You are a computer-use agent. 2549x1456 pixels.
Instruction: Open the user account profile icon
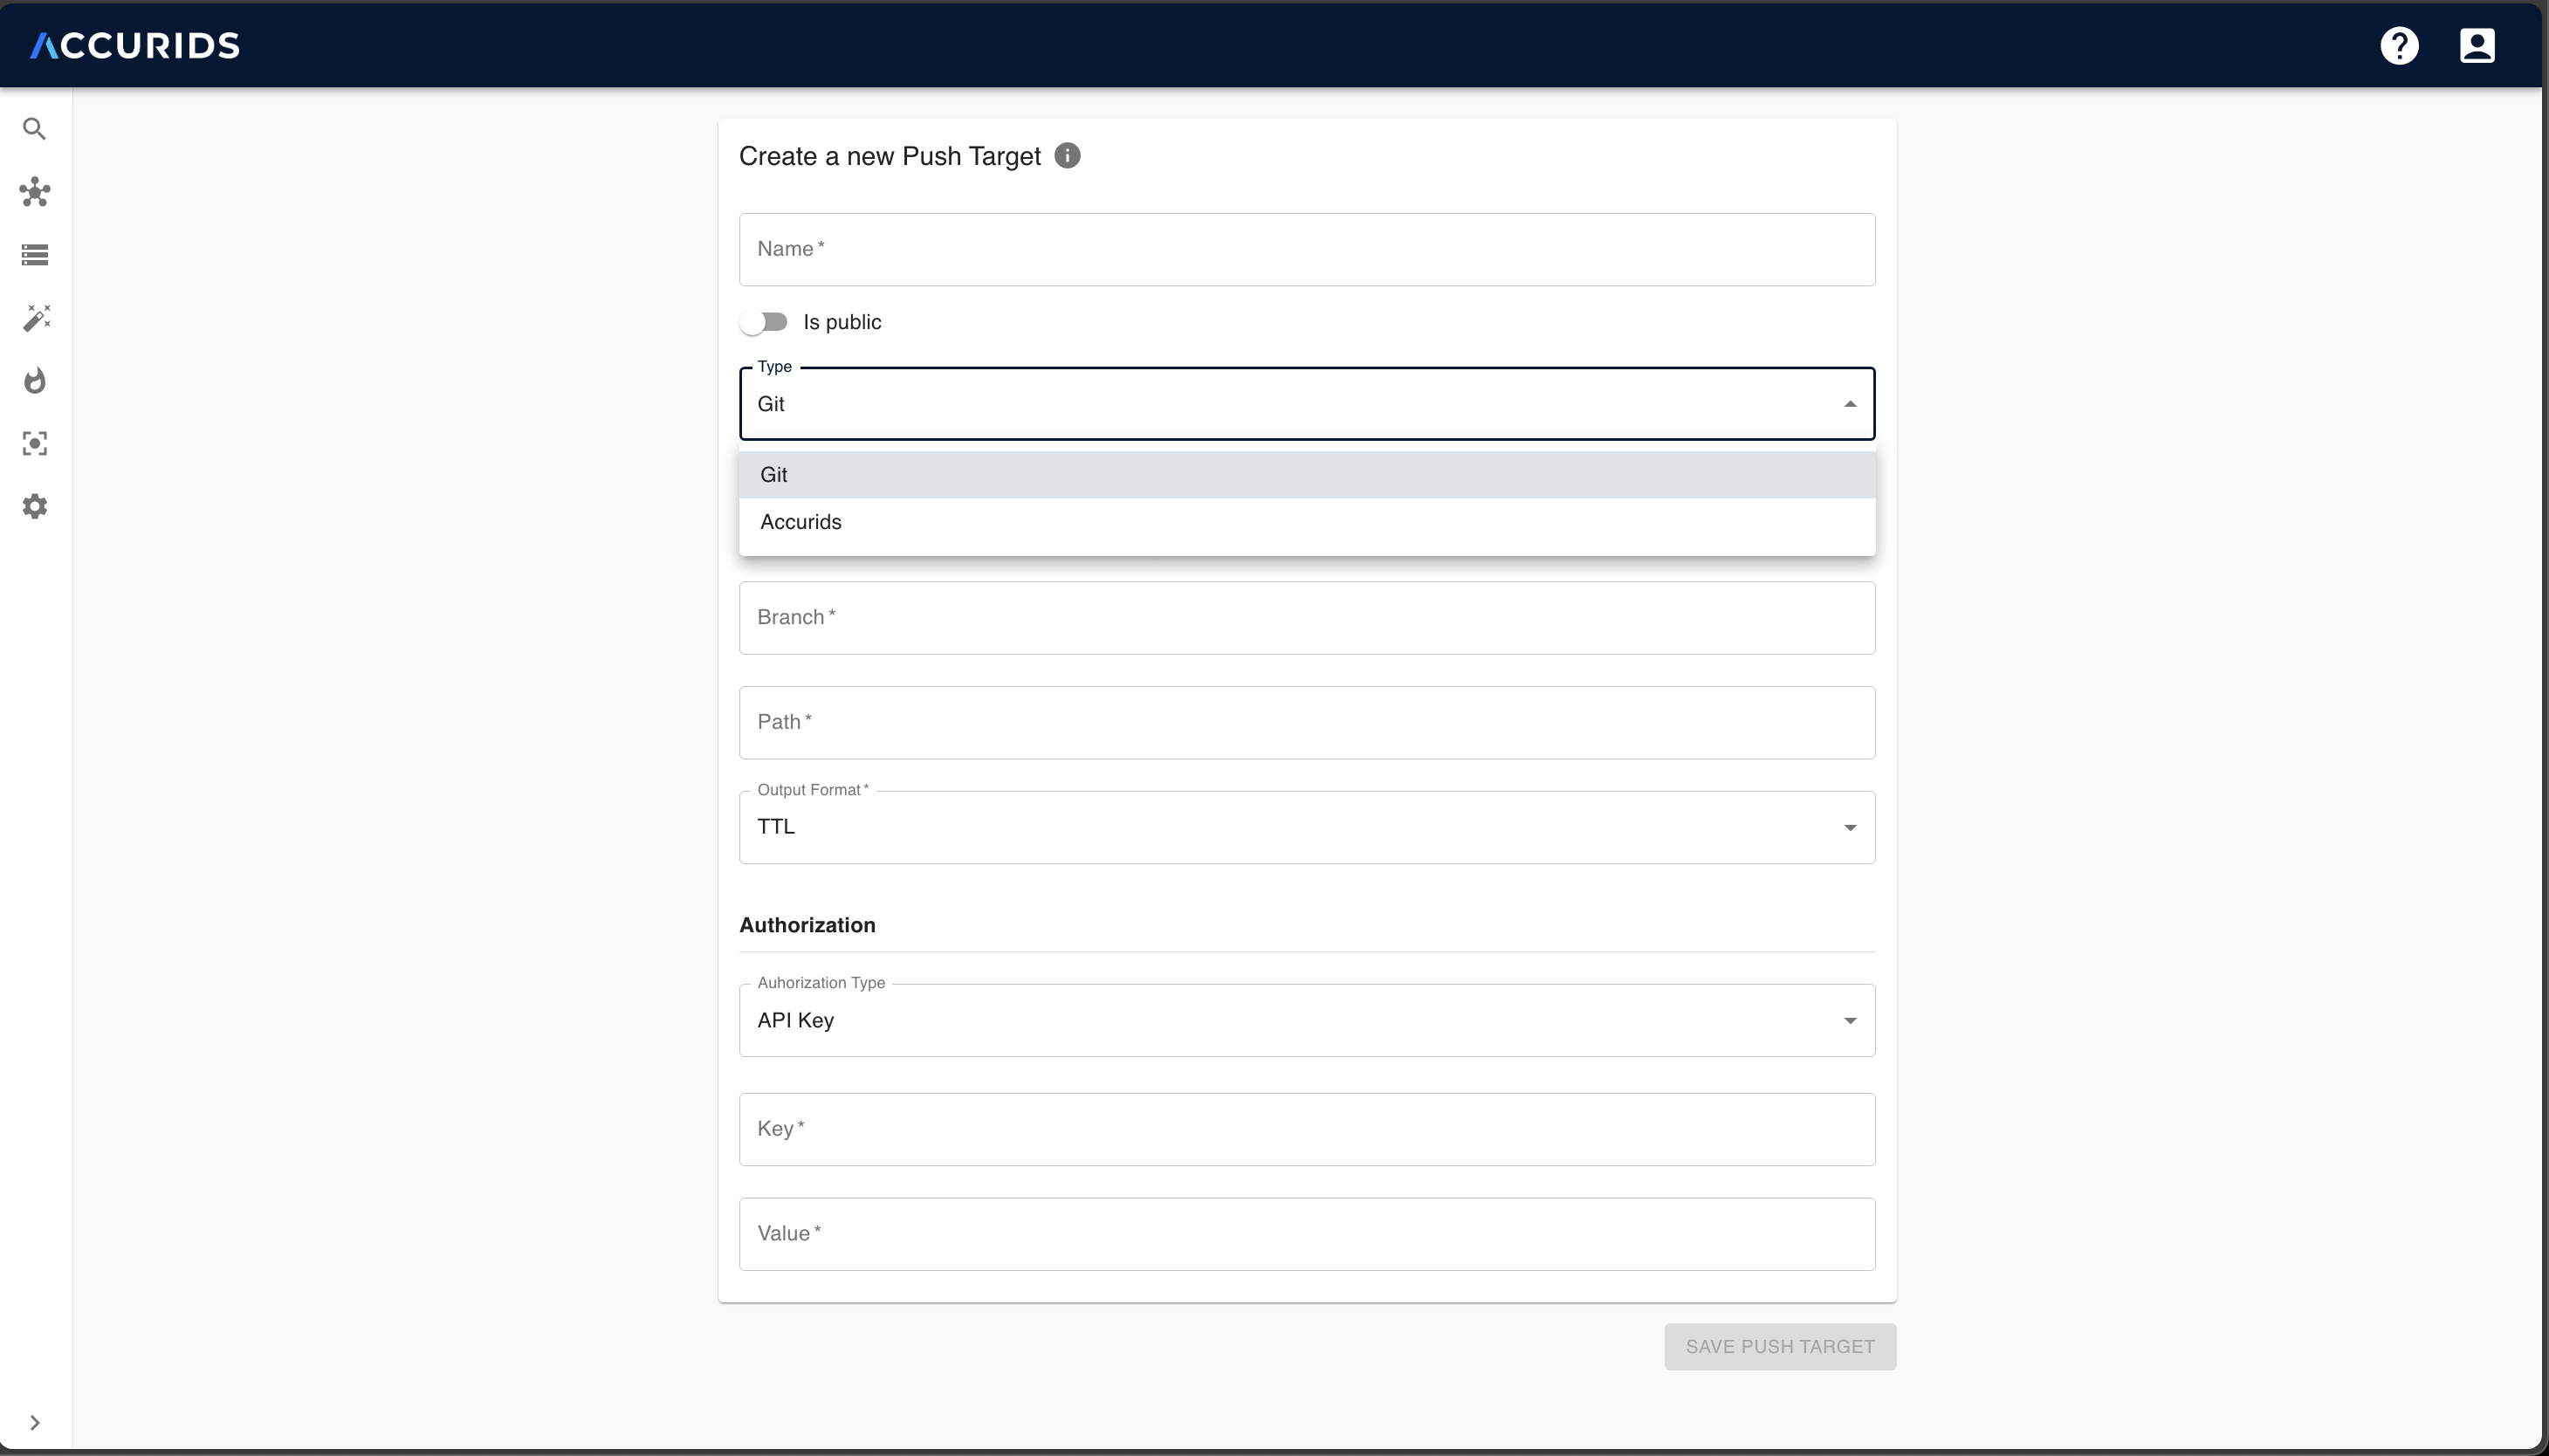[x=2476, y=46]
